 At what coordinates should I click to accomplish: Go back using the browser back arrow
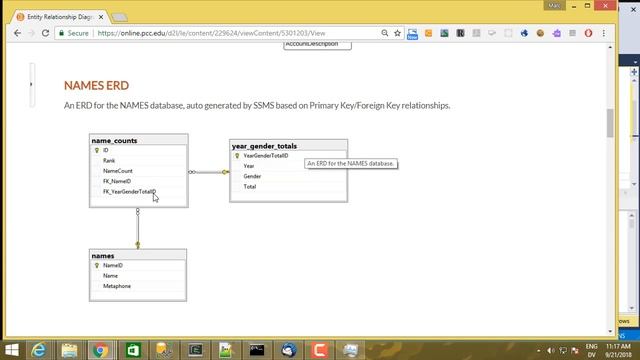(17, 33)
